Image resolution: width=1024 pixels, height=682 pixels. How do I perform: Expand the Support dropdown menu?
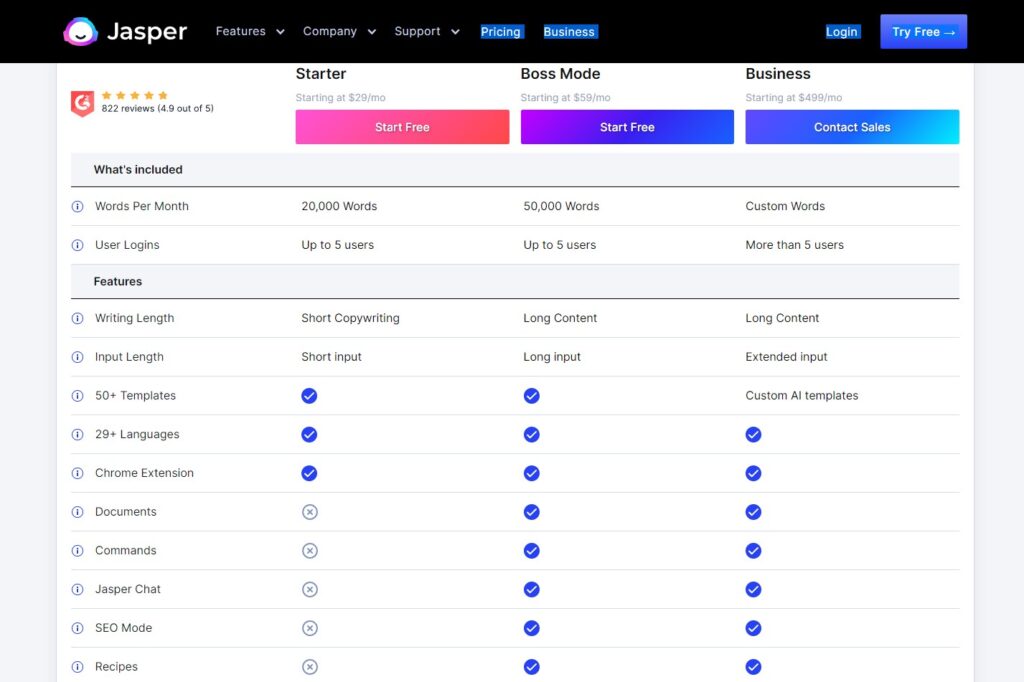coord(427,31)
